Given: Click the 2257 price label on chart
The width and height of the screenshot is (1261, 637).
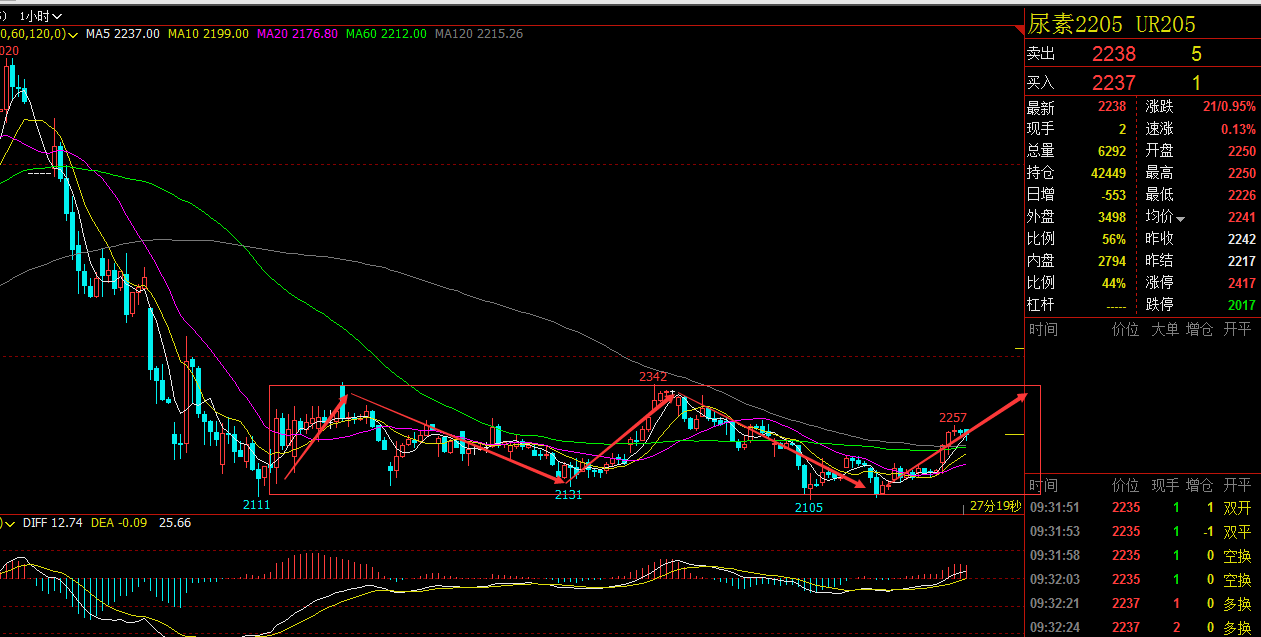Looking at the screenshot, I should [953, 417].
